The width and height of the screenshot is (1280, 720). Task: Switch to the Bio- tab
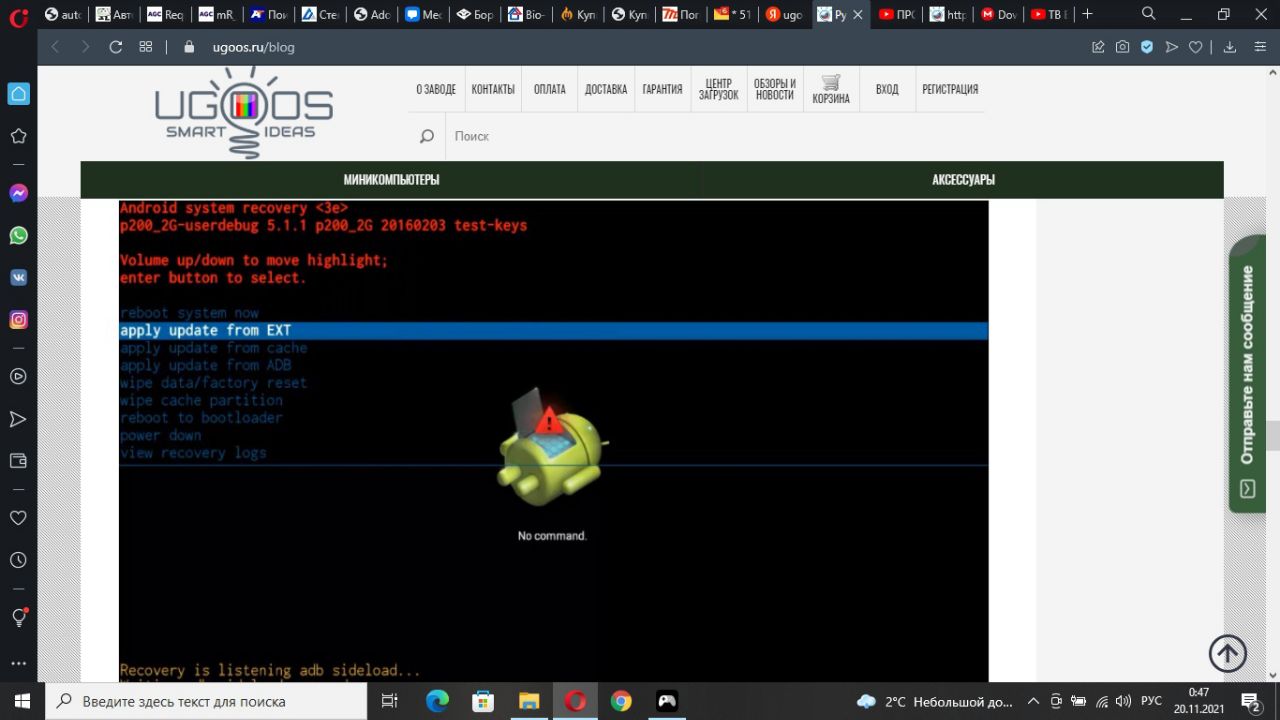pos(528,14)
